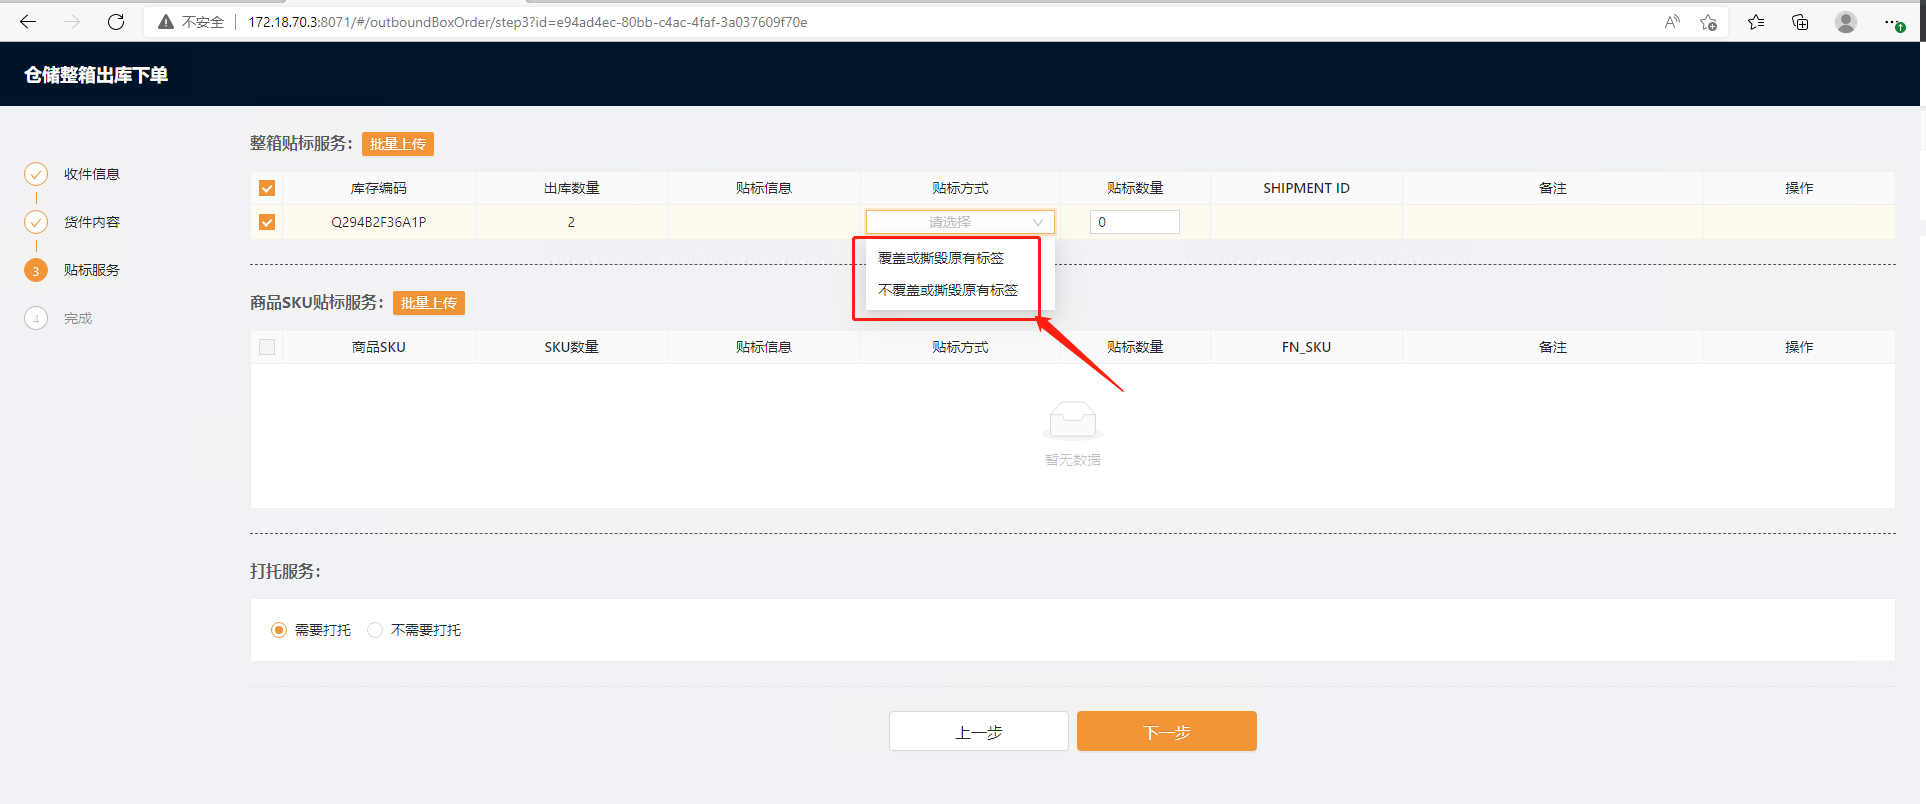Click the 下一步 button
The image size is (1926, 804).
coord(1166,732)
